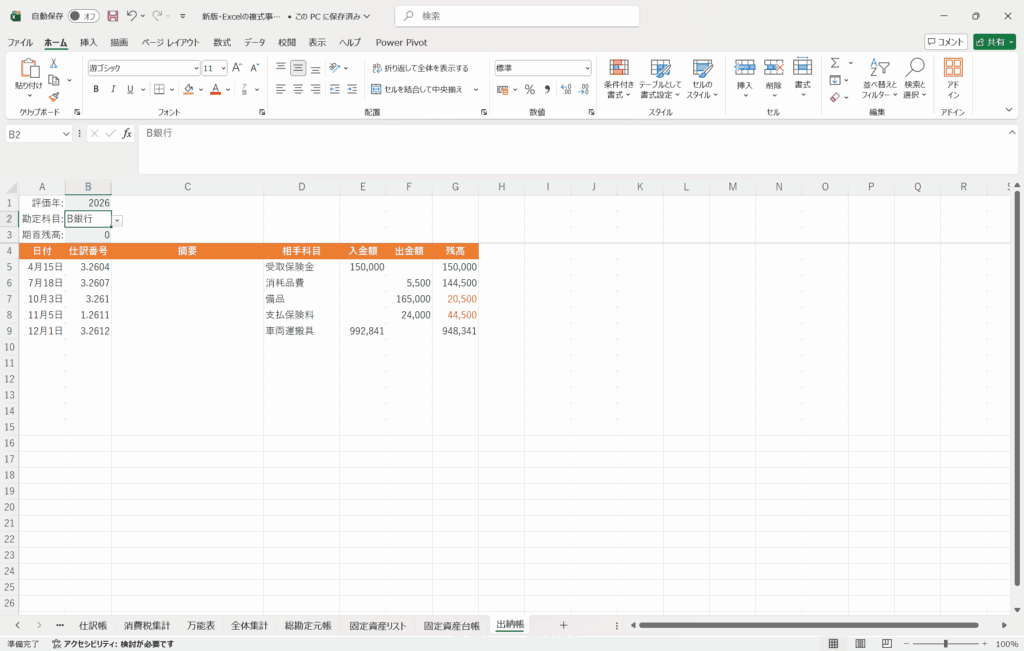Open the dropdown arrow beside cell B2
Viewport: 1024px width, 651px height.
point(118,219)
